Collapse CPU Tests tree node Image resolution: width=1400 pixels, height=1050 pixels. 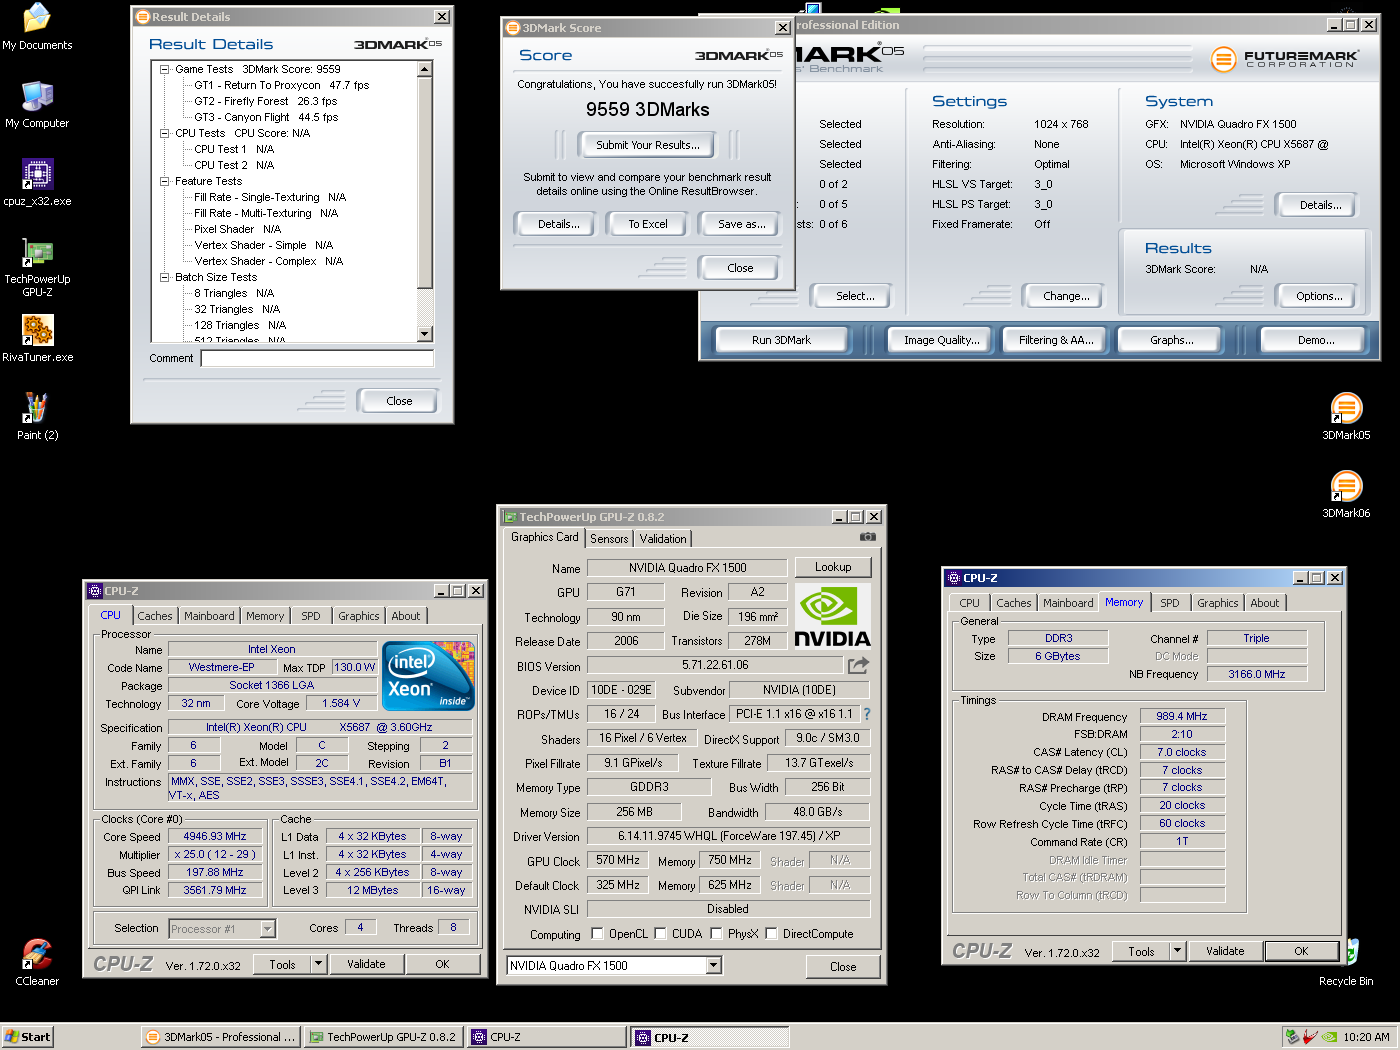click(x=165, y=133)
